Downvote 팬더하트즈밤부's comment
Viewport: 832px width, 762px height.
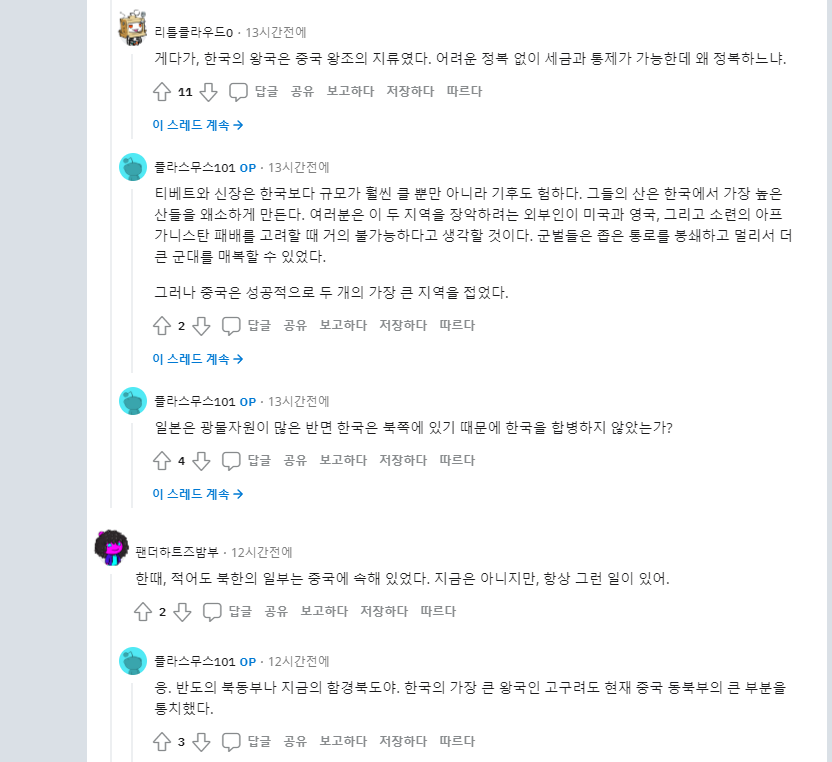[182, 612]
